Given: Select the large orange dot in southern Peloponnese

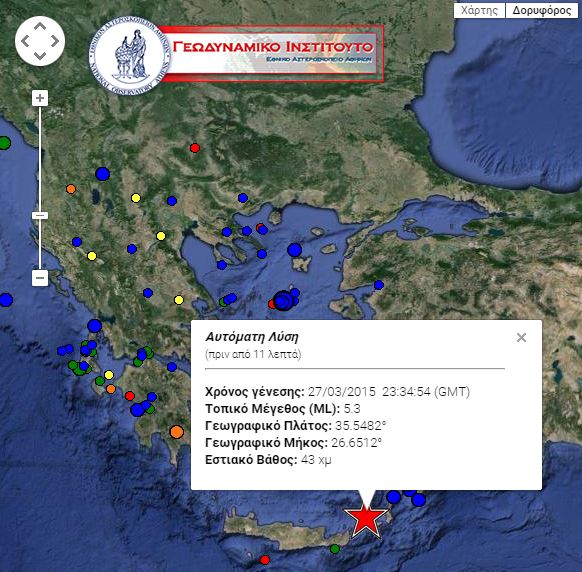Looking at the screenshot, I should coord(177,432).
